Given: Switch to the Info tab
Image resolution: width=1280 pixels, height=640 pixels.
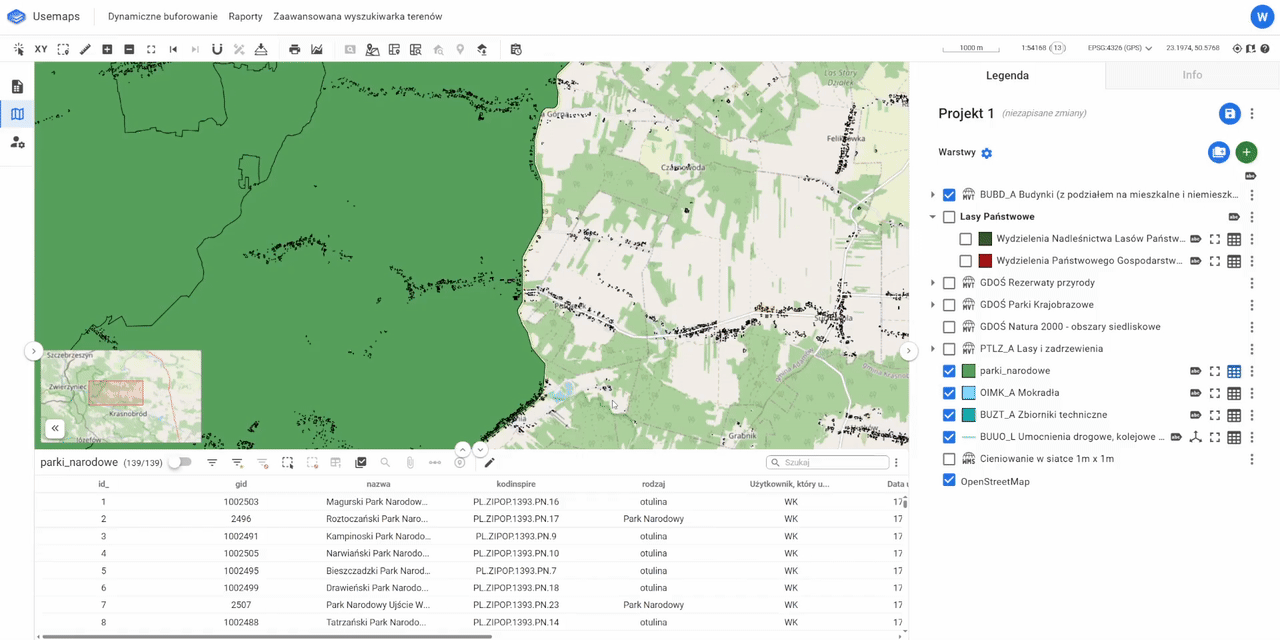Looking at the screenshot, I should [1192, 75].
